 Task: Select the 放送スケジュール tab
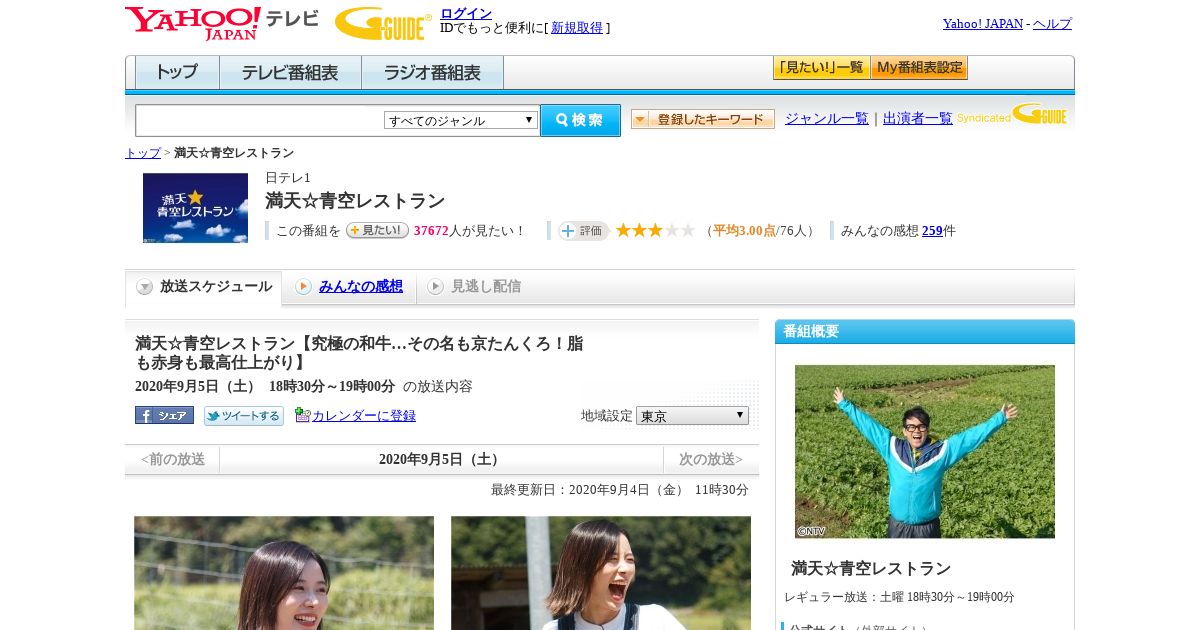203,287
